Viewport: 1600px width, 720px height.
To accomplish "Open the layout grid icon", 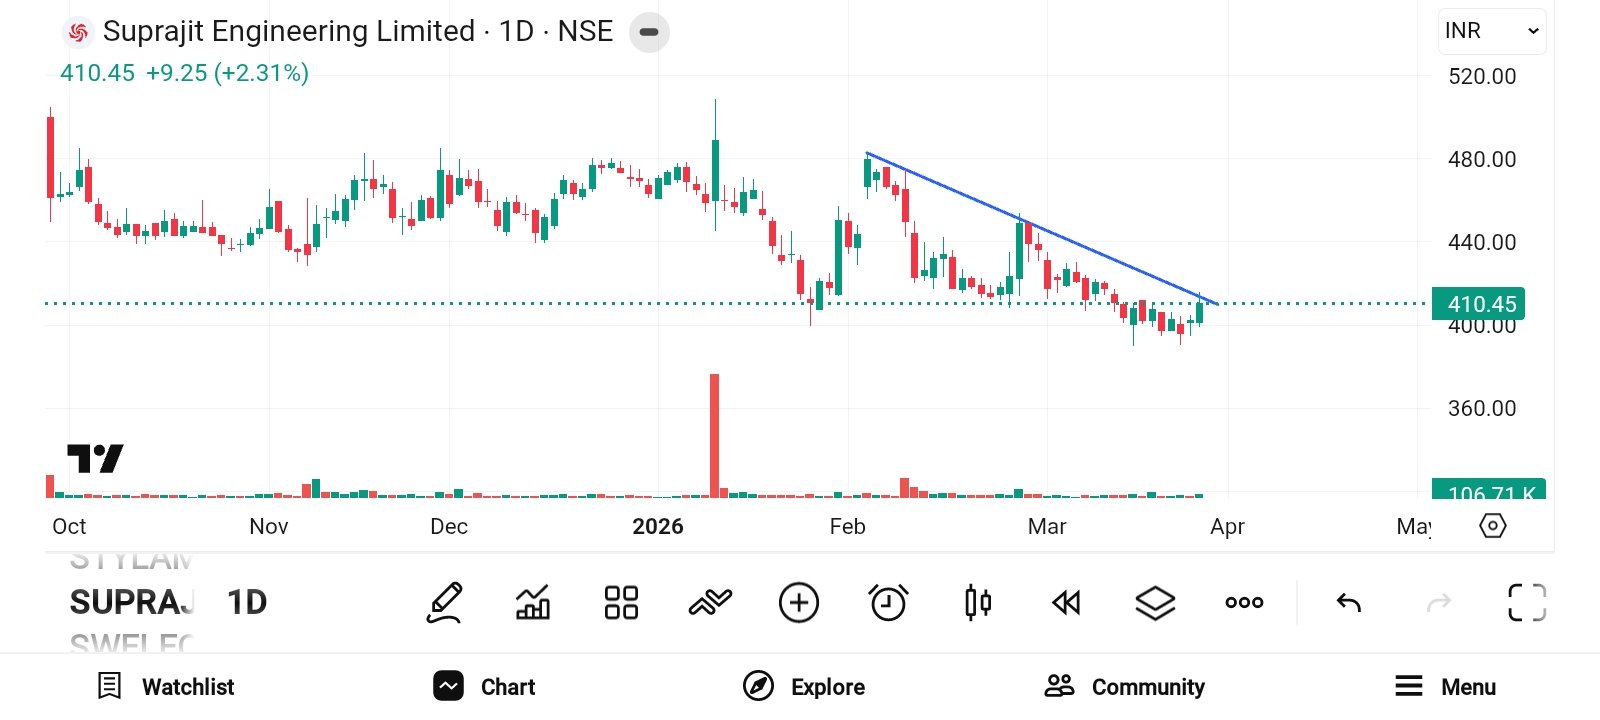I will 621,603.
